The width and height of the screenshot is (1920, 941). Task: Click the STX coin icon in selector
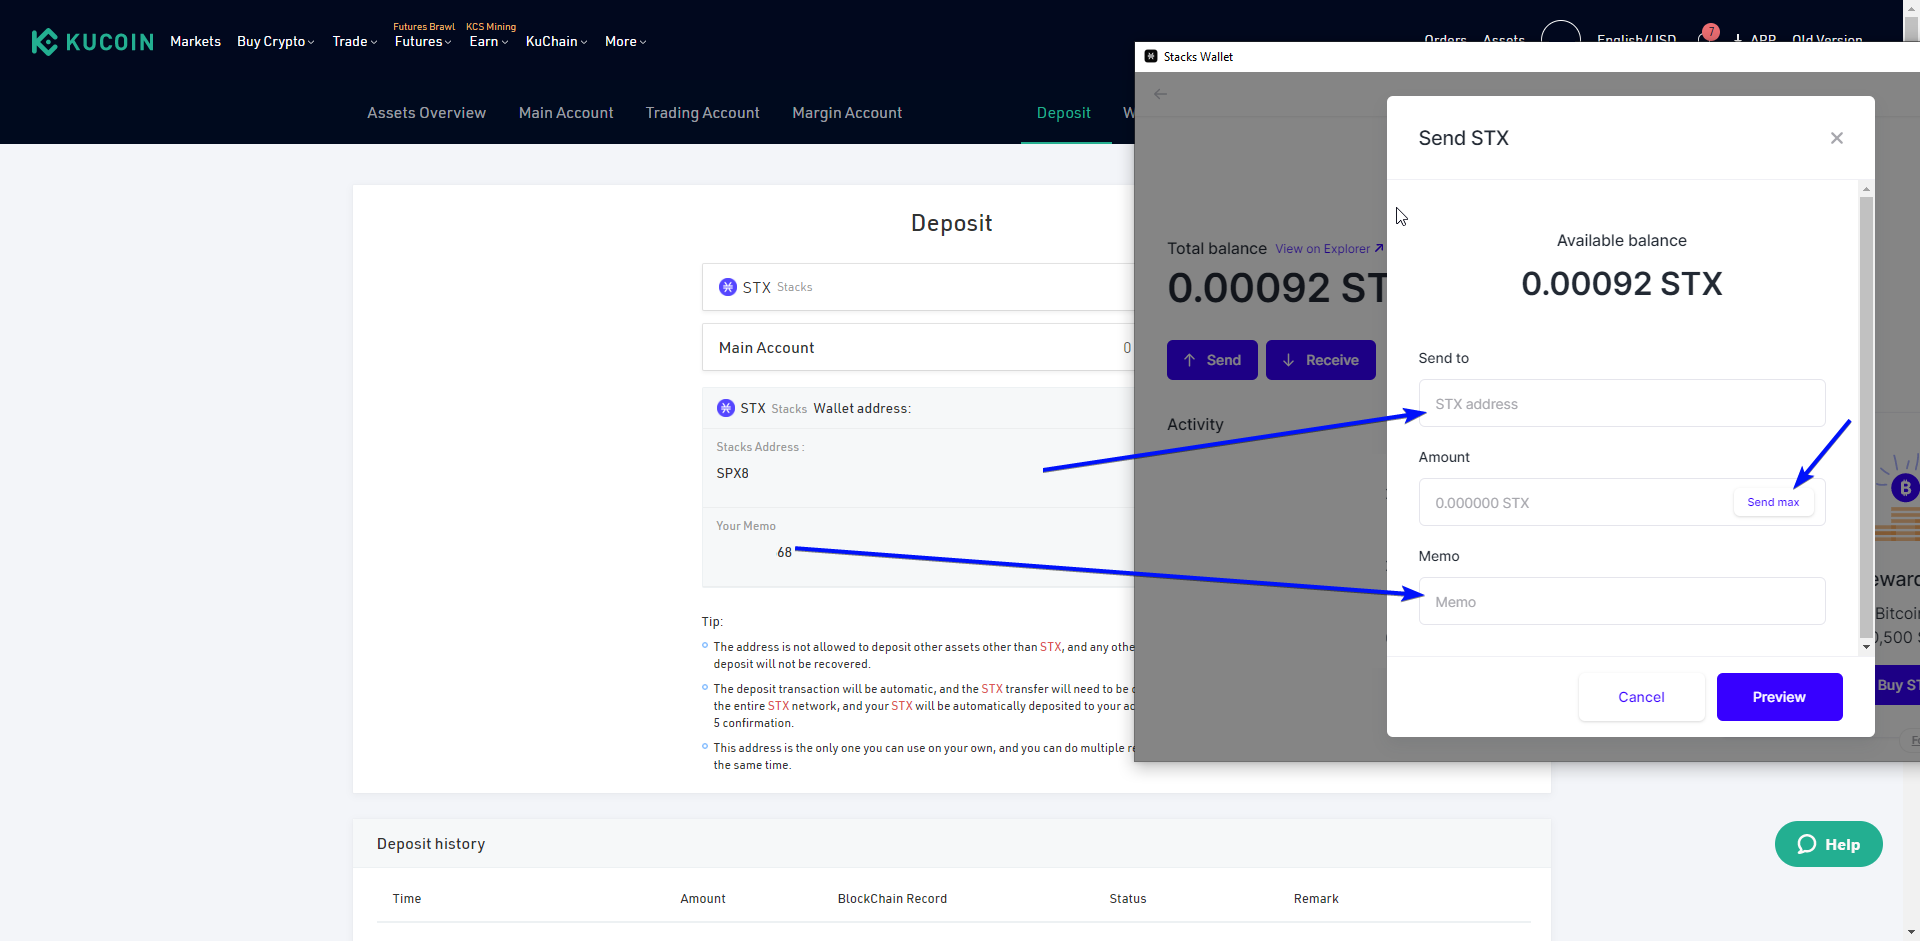pos(728,287)
